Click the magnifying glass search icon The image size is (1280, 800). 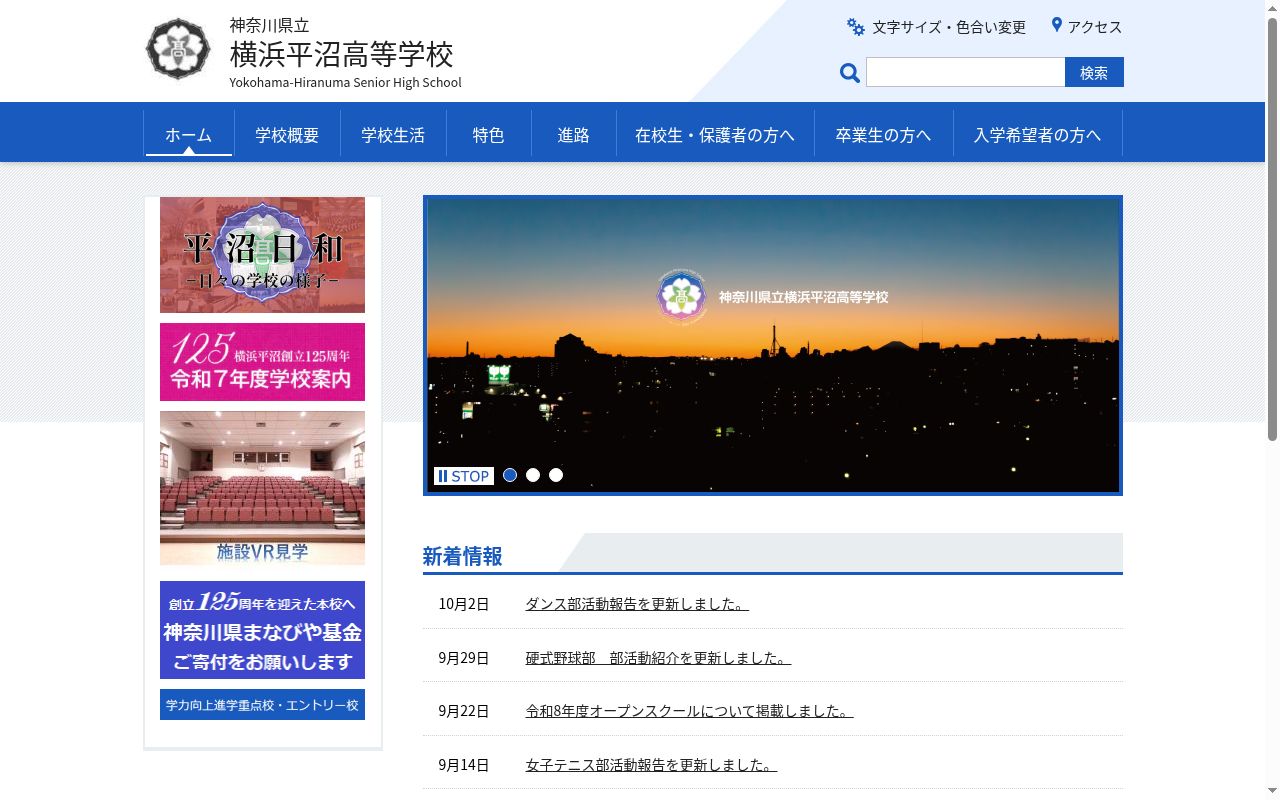(x=850, y=72)
